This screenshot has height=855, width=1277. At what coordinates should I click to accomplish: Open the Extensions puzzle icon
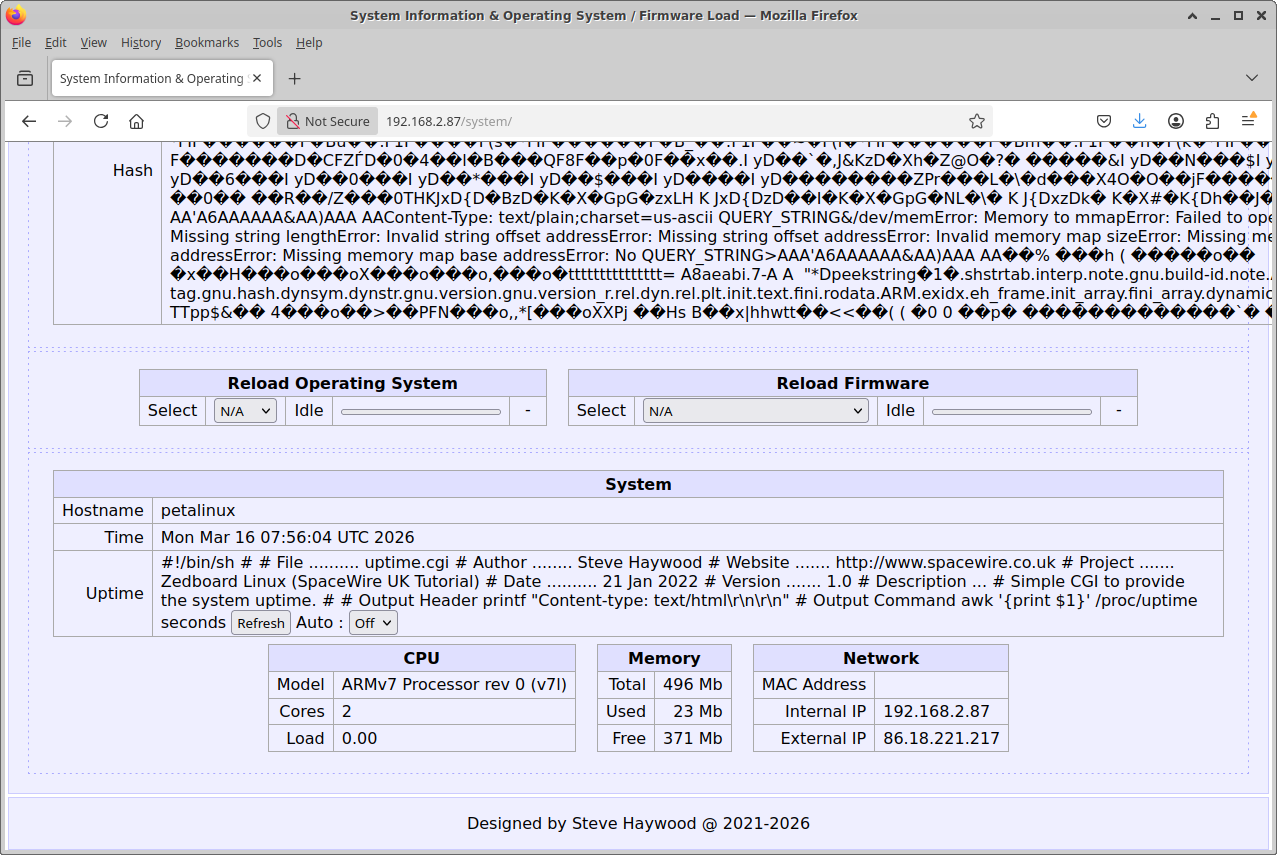tap(1212, 121)
